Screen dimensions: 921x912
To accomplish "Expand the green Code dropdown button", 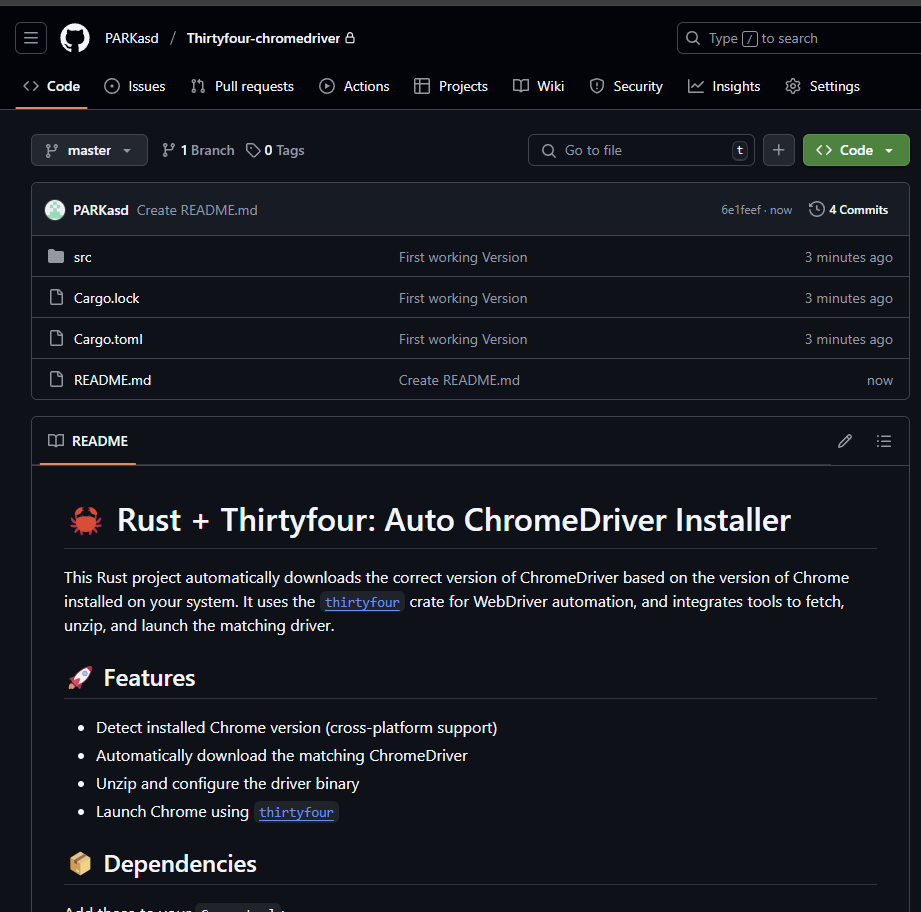I will click(856, 150).
